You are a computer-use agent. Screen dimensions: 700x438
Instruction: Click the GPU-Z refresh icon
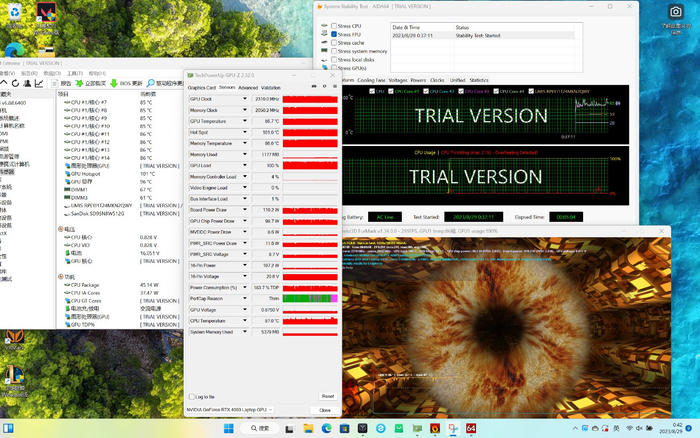coord(323,87)
